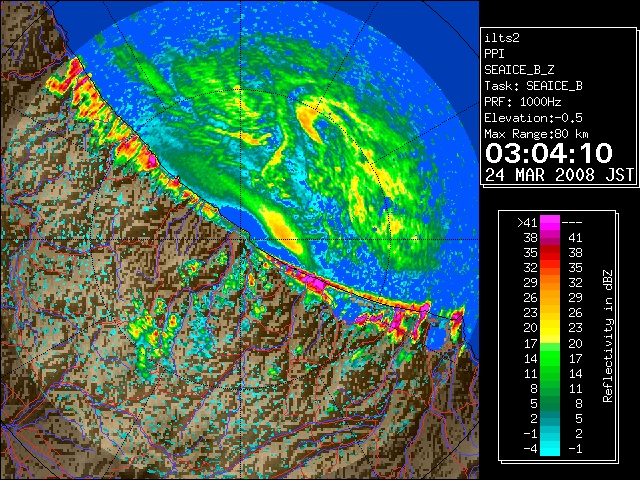Select the 'PPI' scan type label
The image size is (640, 480).
pyautogui.click(x=494, y=54)
